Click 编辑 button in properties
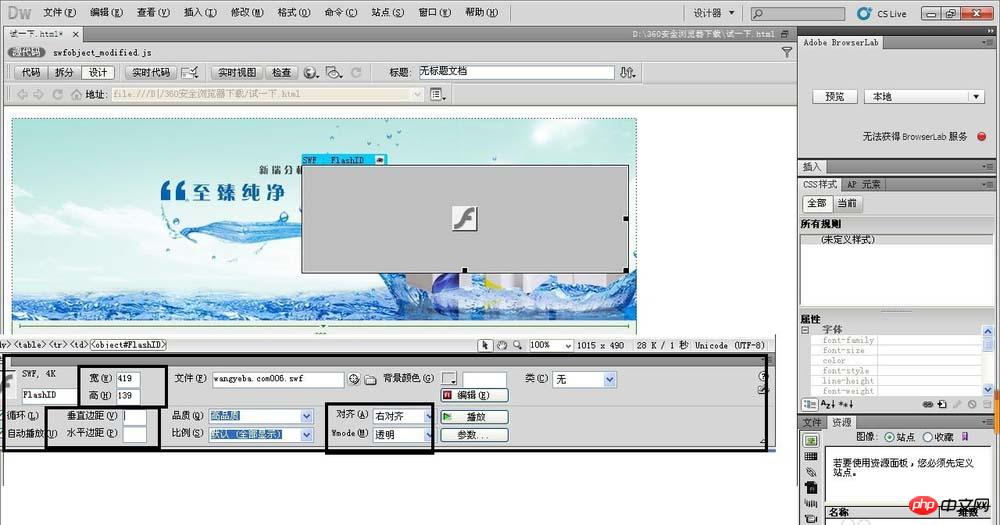Image resolution: width=1000 pixels, height=525 pixels. [474, 396]
